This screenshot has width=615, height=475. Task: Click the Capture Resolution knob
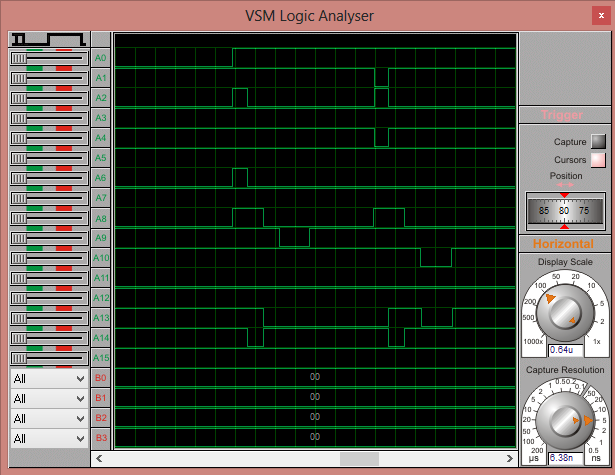(x=565, y=420)
